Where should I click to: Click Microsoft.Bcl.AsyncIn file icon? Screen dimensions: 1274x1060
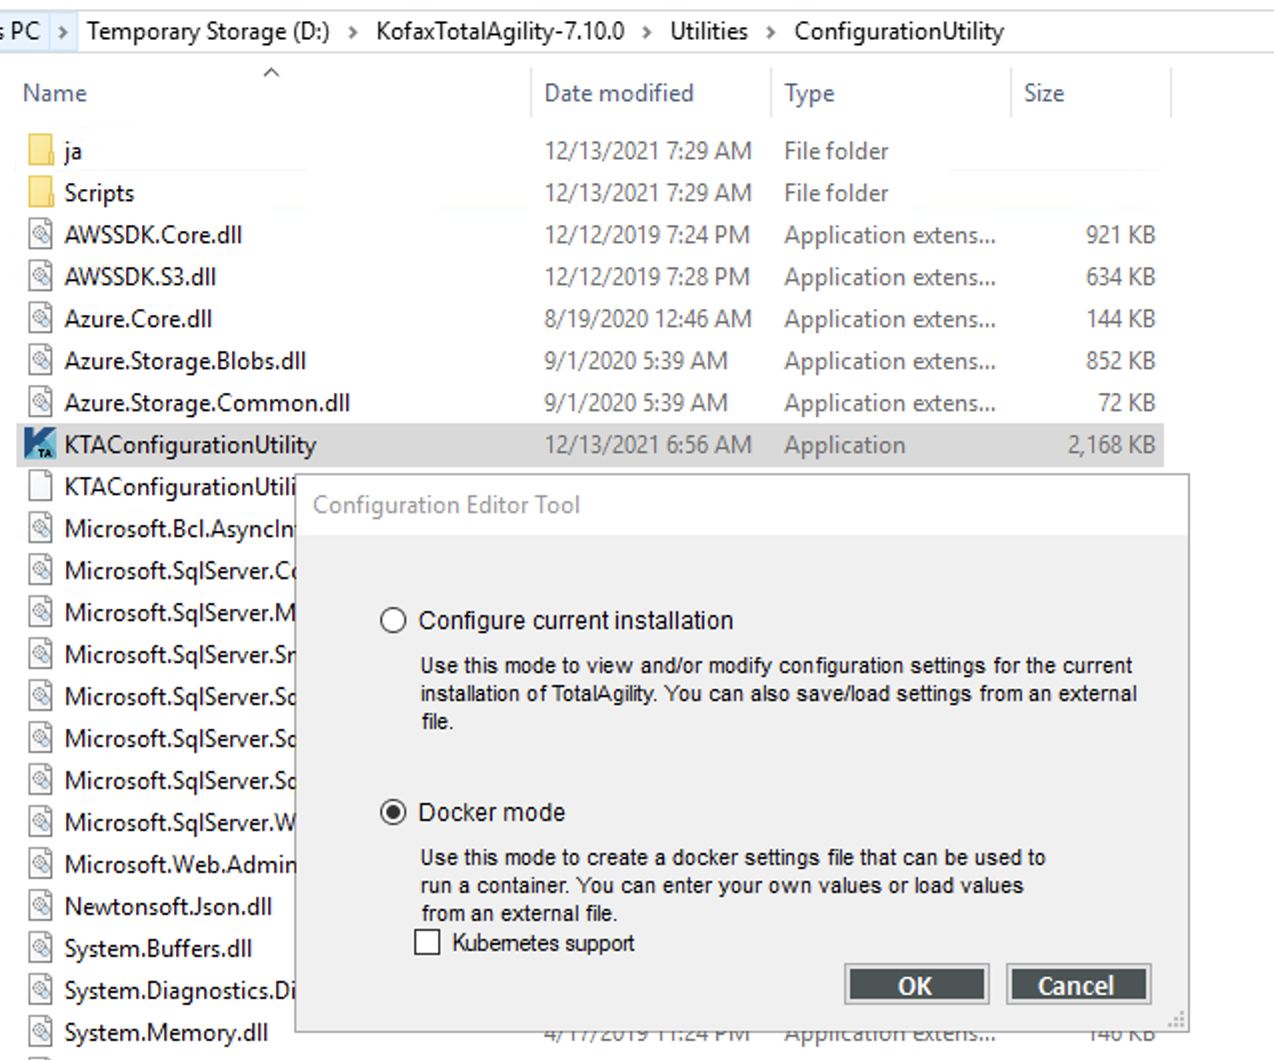click(40, 528)
